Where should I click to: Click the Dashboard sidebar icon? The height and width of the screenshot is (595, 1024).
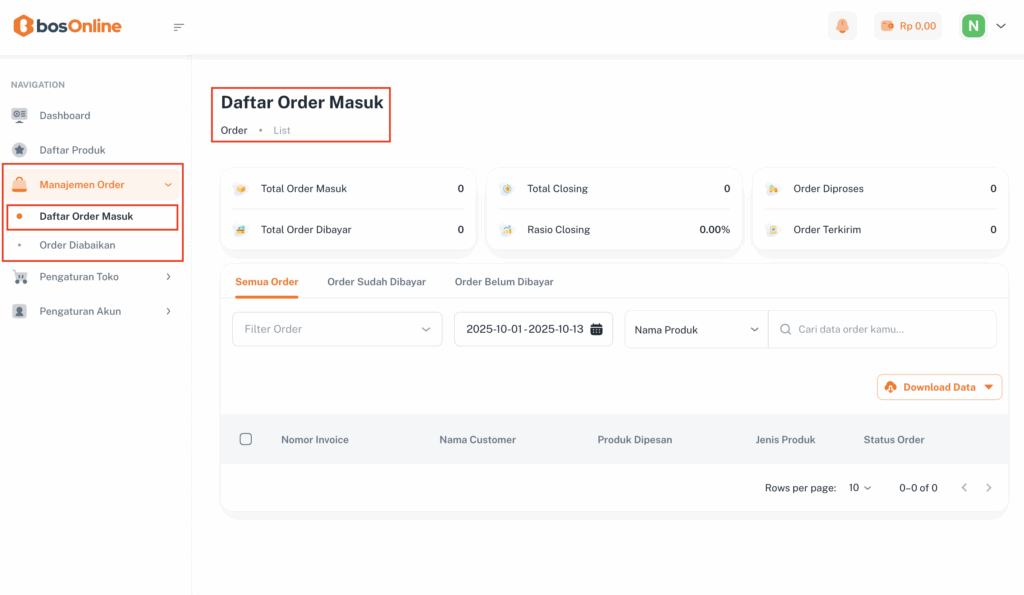19,115
